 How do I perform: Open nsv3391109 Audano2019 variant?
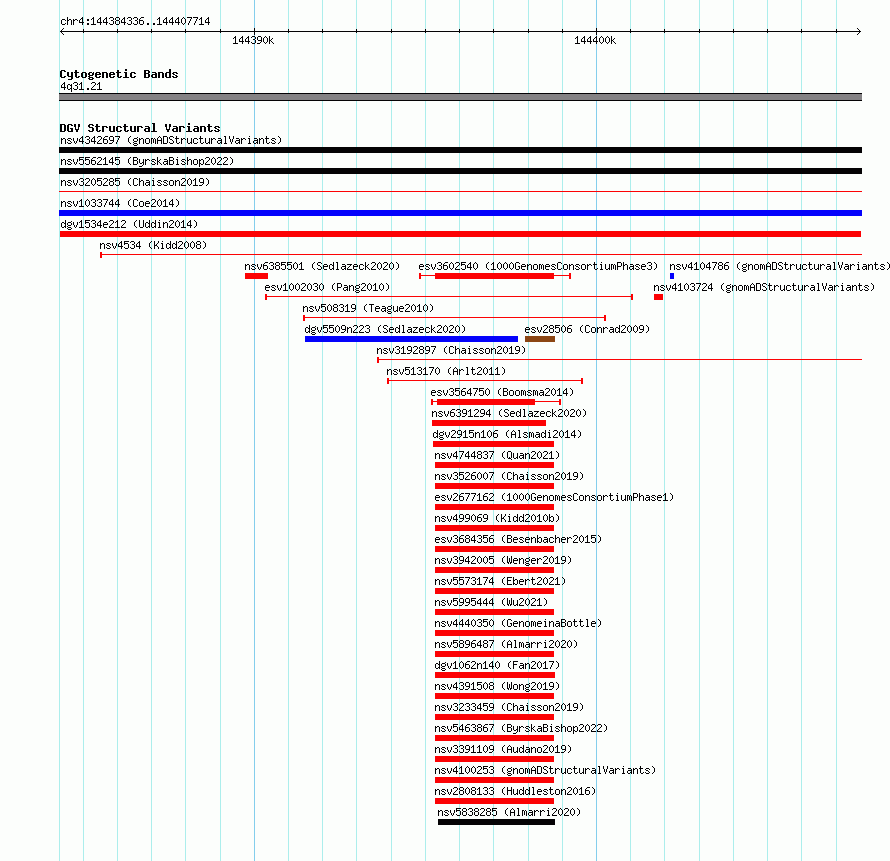click(x=503, y=749)
